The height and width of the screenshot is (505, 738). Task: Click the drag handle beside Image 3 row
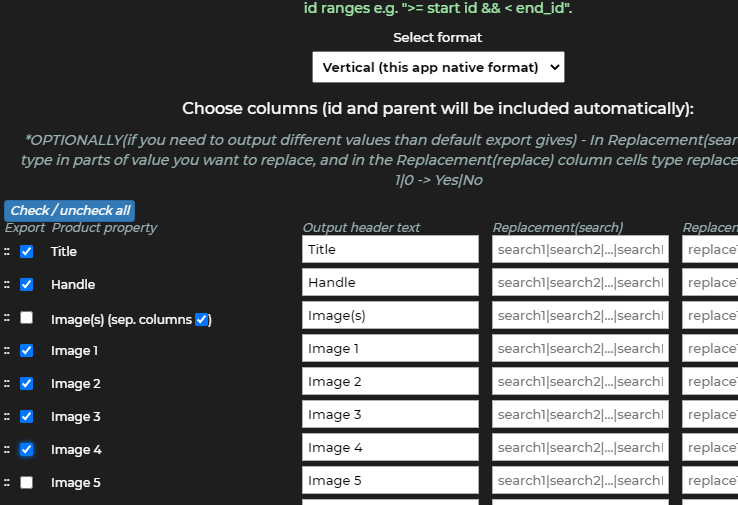6,417
